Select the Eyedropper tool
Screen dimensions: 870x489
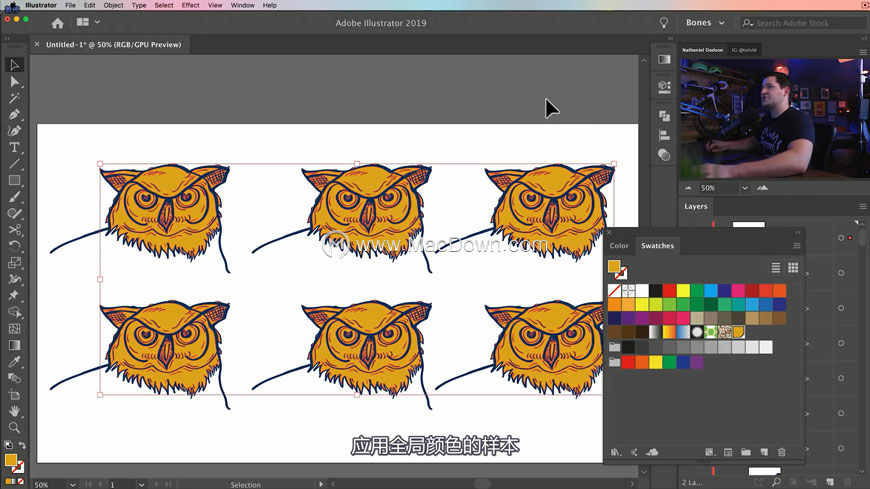[x=14, y=362]
